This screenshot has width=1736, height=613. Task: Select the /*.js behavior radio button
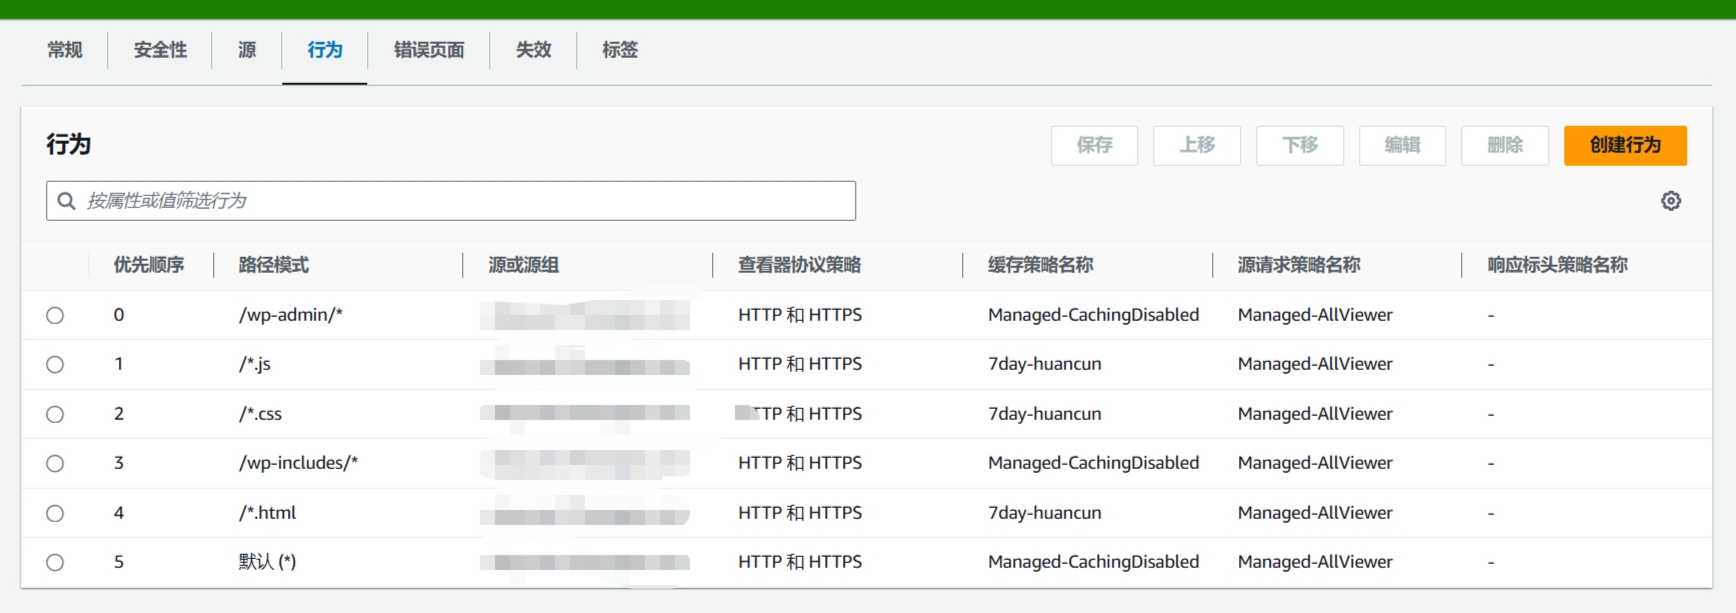tap(55, 364)
